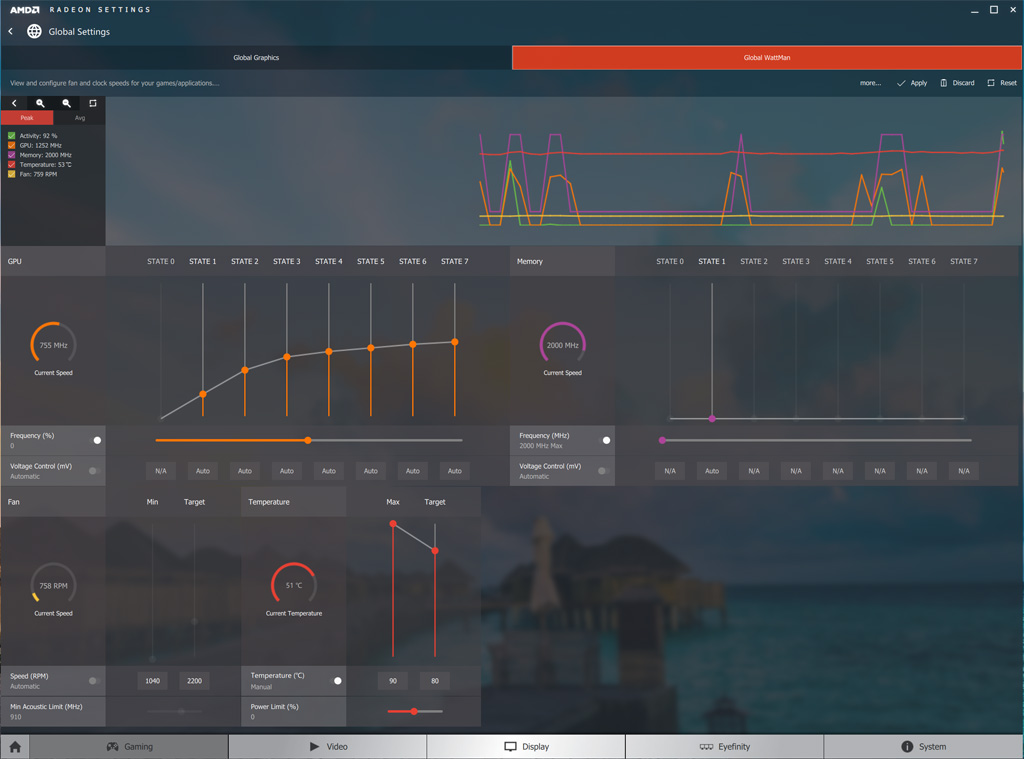The height and width of the screenshot is (759, 1024).
Task: Toggle GPU Frequency (%) switch
Action: pos(94,440)
